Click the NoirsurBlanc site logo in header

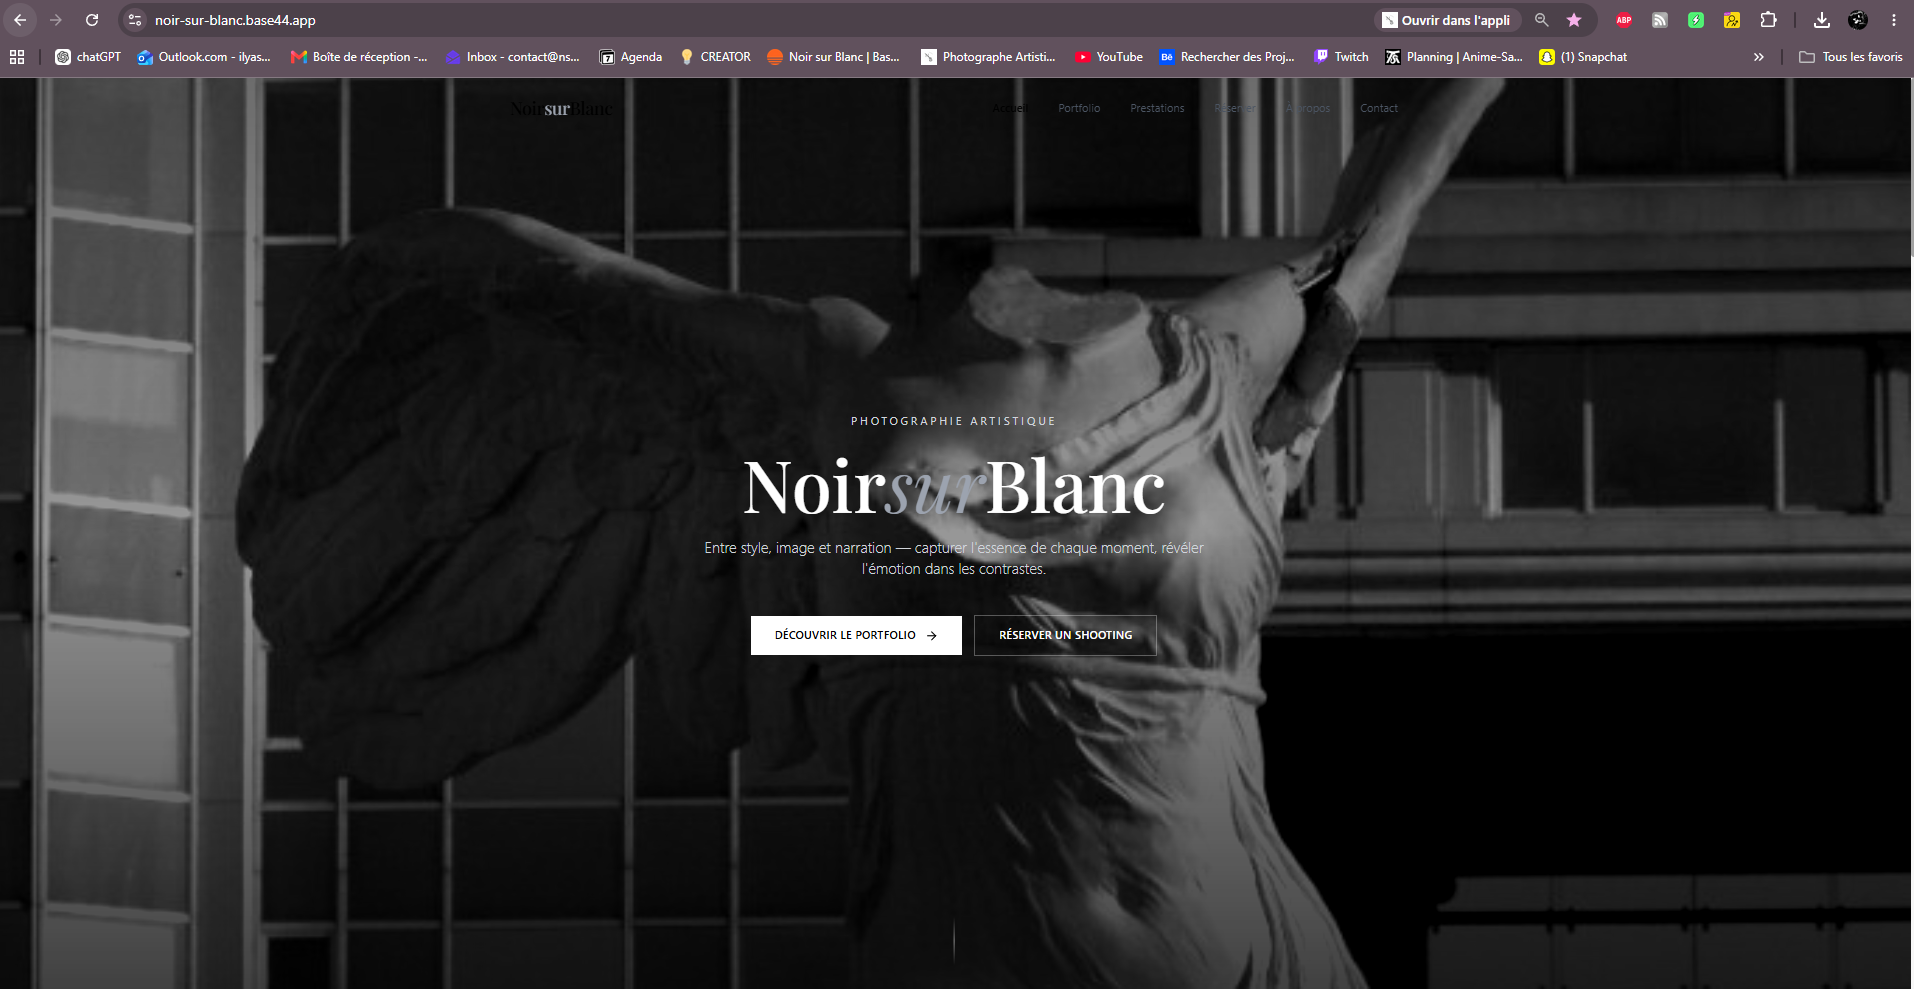click(x=561, y=108)
